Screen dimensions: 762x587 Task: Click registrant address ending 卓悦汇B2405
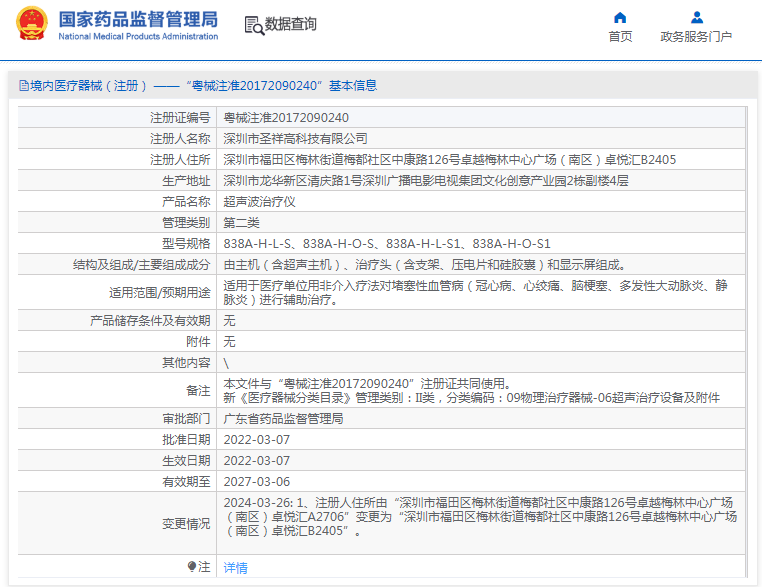pyautogui.click(x=449, y=159)
